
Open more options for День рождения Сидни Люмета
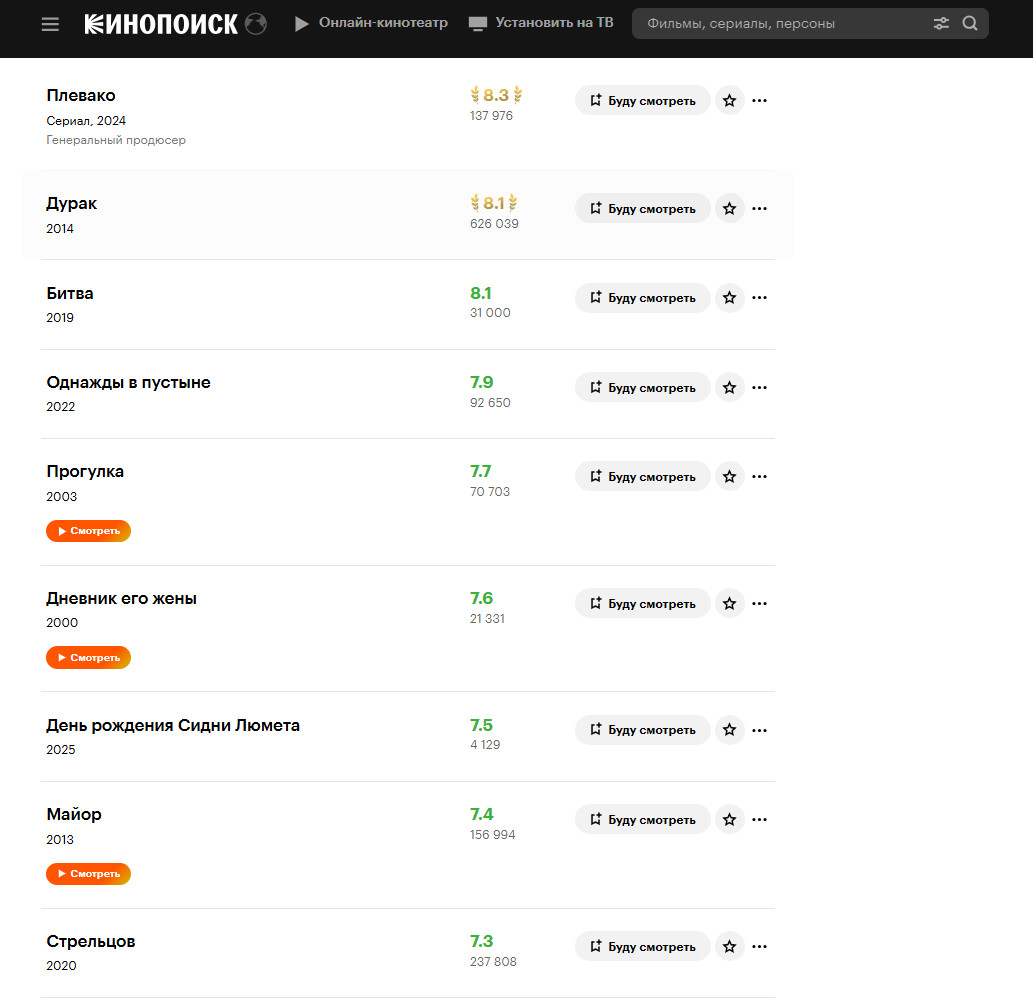[x=760, y=730]
